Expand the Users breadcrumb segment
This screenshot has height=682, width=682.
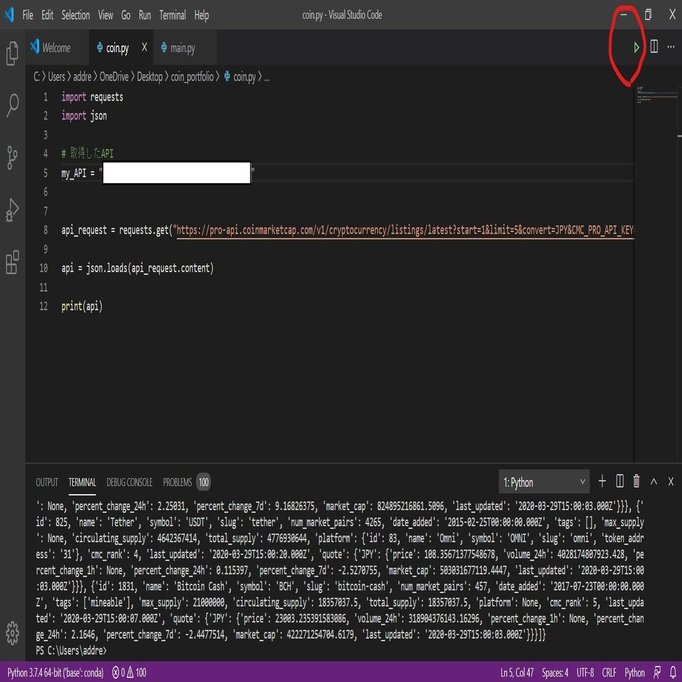[x=56, y=77]
